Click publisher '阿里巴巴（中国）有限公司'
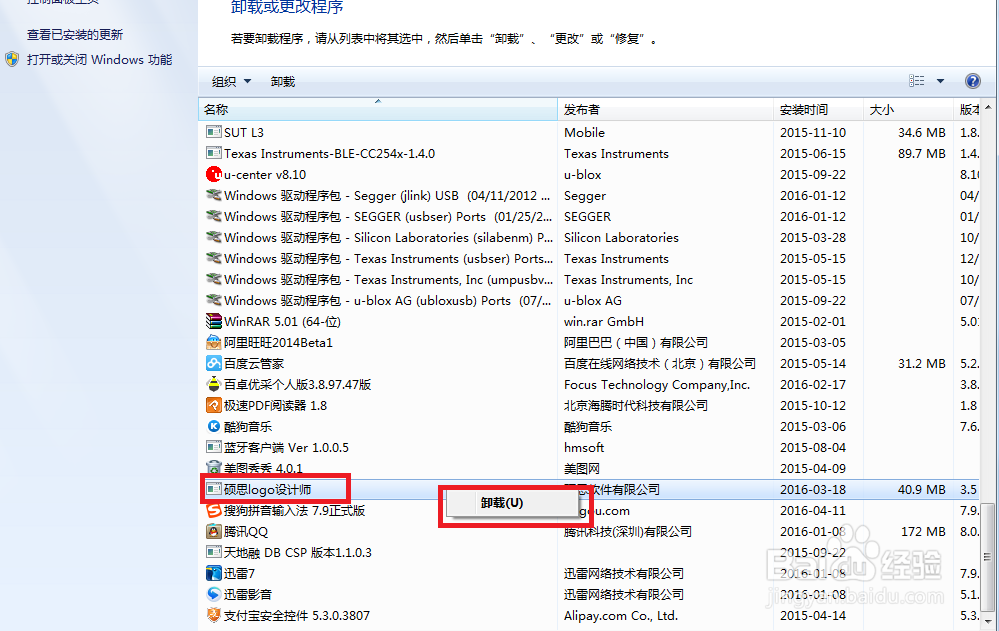The height and width of the screenshot is (631, 999). pyautogui.click(x=636, y=342)
